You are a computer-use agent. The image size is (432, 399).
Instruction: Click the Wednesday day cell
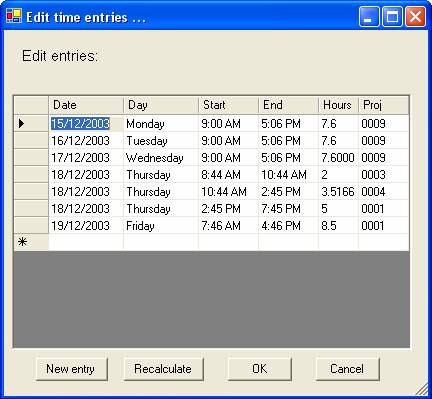161,158
